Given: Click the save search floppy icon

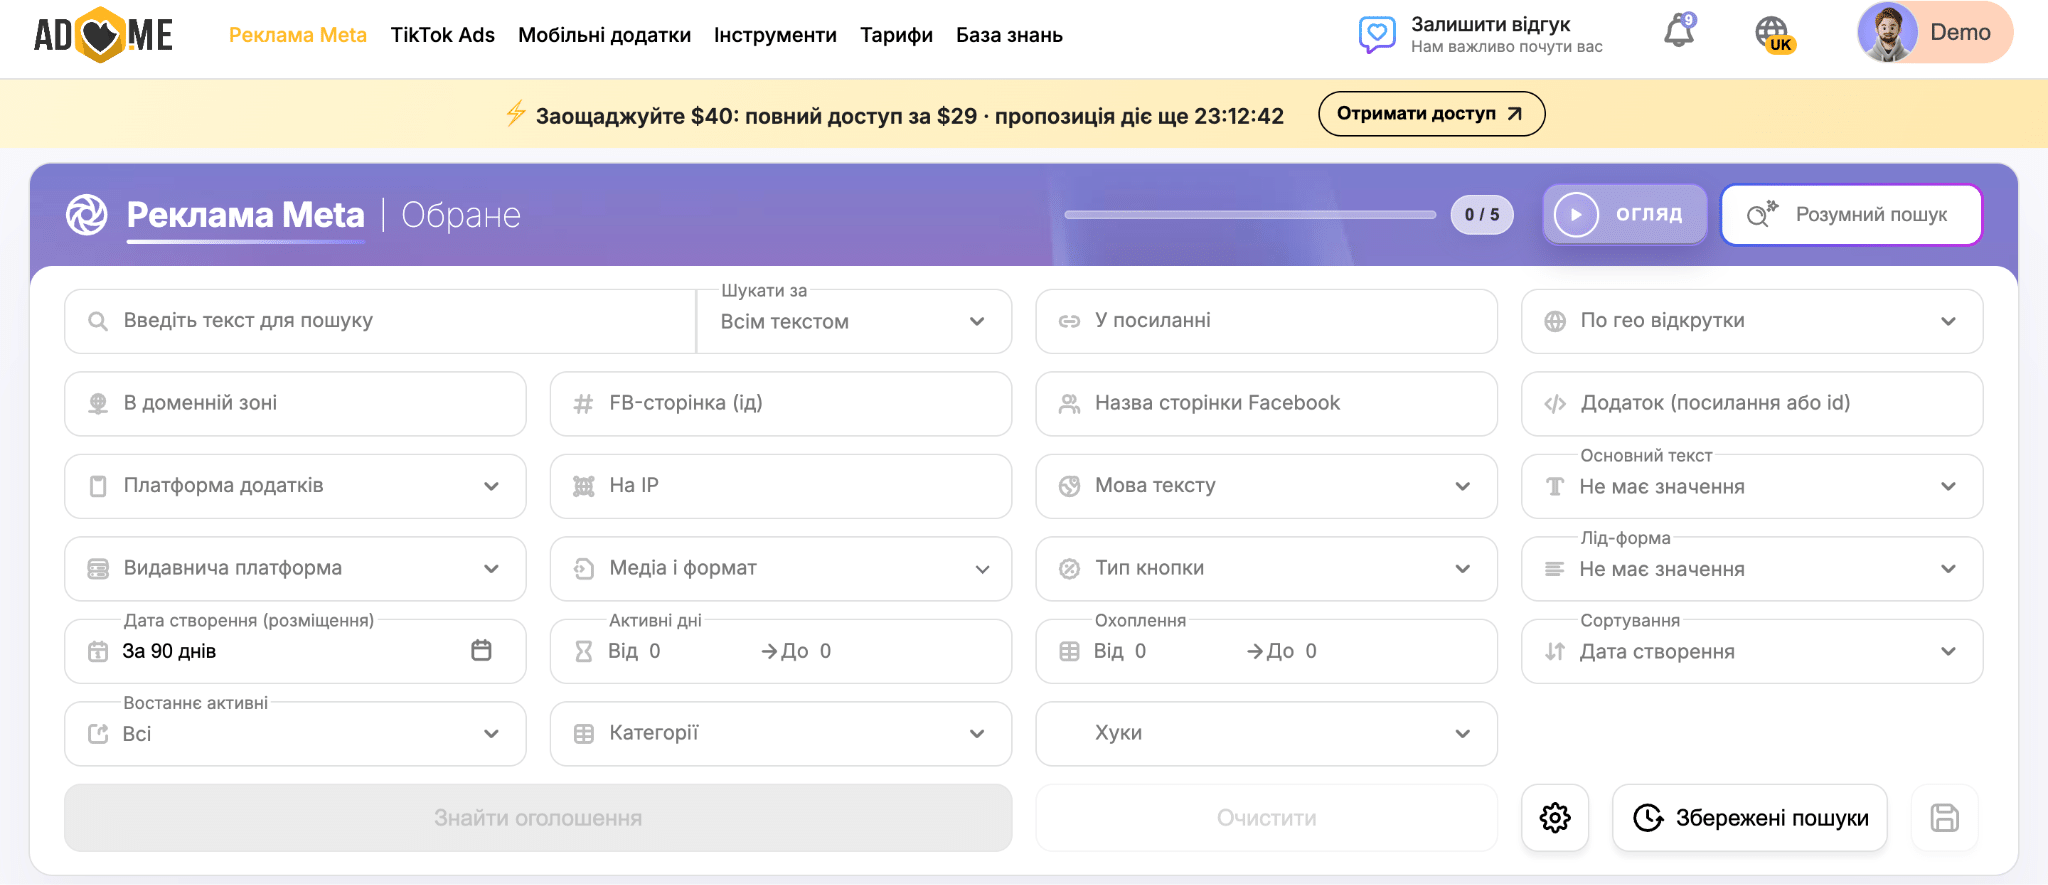Looking at the screenshot, I should click(1944, 818).
